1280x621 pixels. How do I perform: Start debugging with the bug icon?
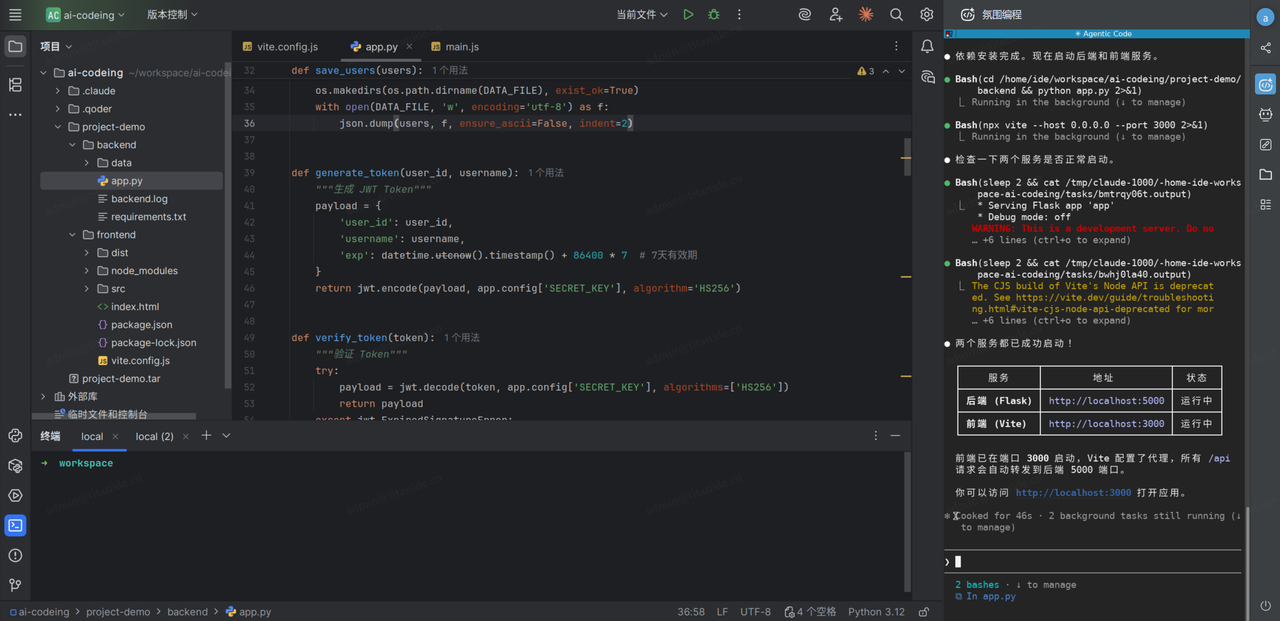[x=714, y=15]
